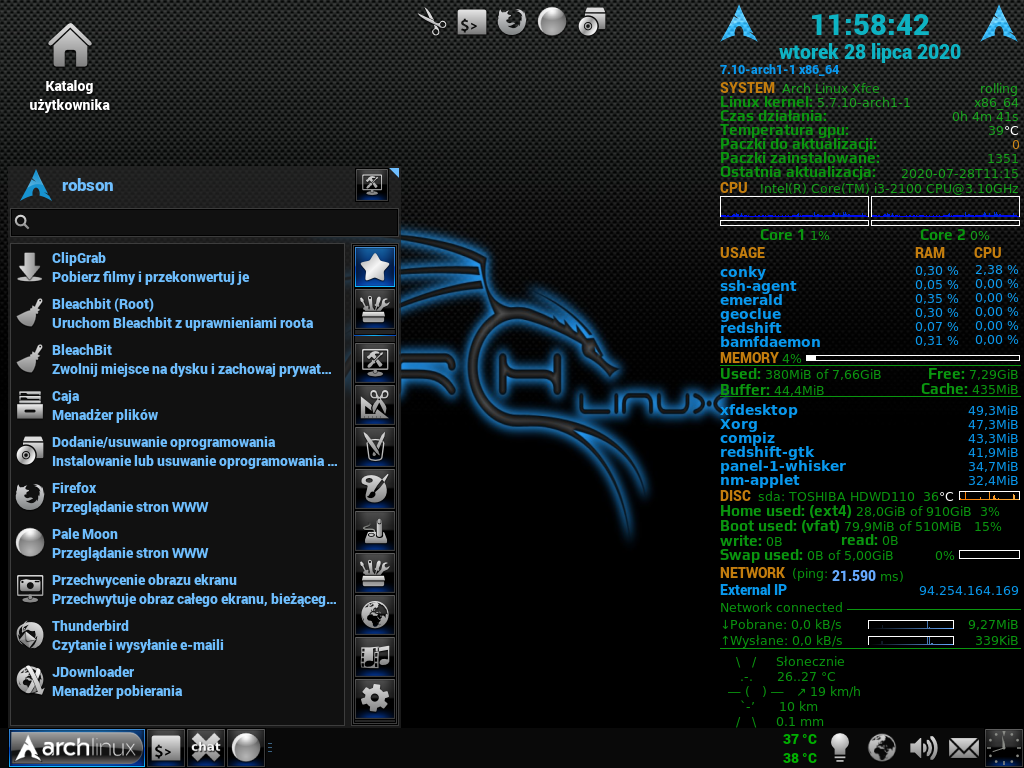Screen dimensions: 1024x768
Task: Launch BleachBit disk cleaner entry
Action: (177, 359)
